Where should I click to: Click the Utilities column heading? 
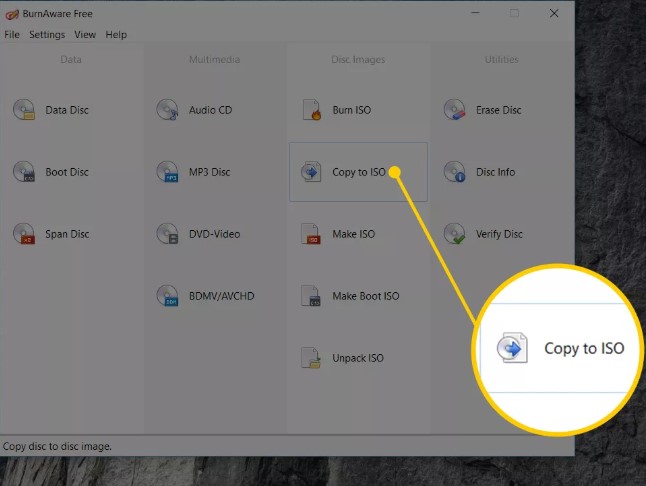click(501, 59)
